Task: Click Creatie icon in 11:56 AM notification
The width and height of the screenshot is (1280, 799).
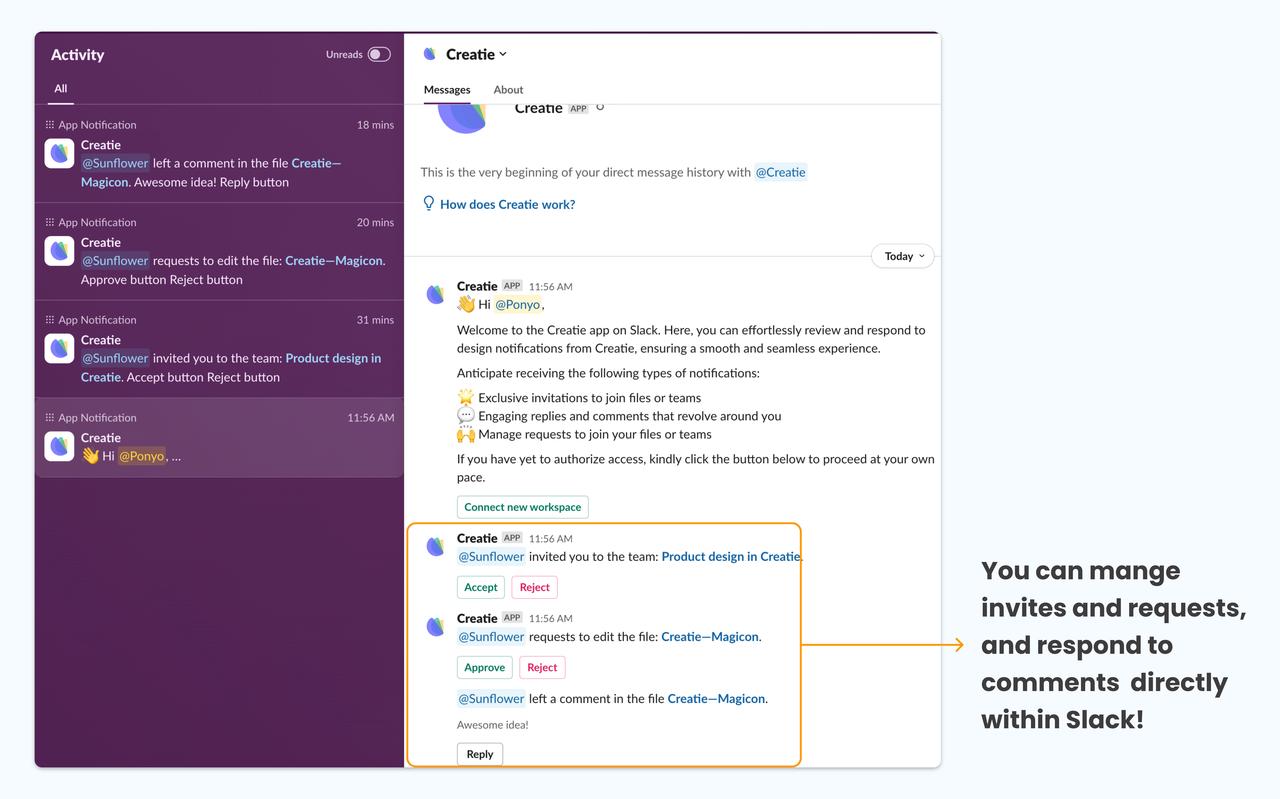Action: click(60, 446)
